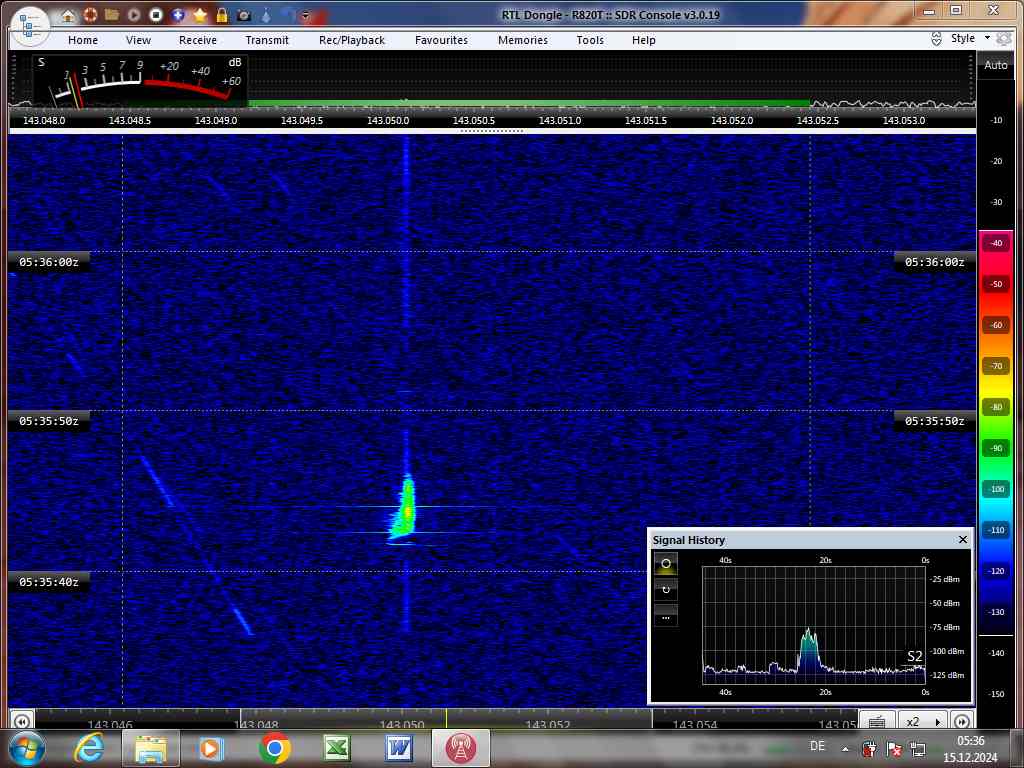Click the scroll right button on bottom span bar
The height and width of the screenshot is (768, 1024).
[x=961, y=721]
